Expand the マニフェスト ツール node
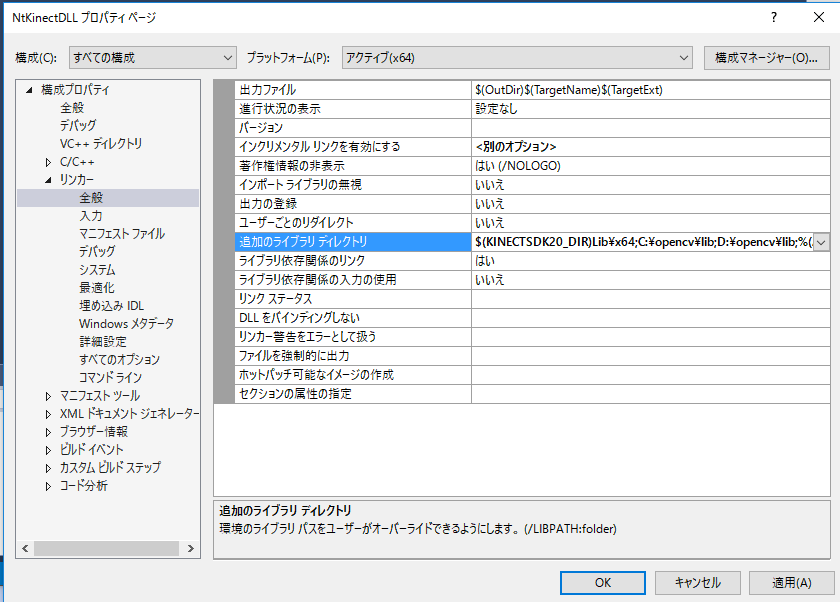This screenshot has height=602, width=840. click(48, 396)
